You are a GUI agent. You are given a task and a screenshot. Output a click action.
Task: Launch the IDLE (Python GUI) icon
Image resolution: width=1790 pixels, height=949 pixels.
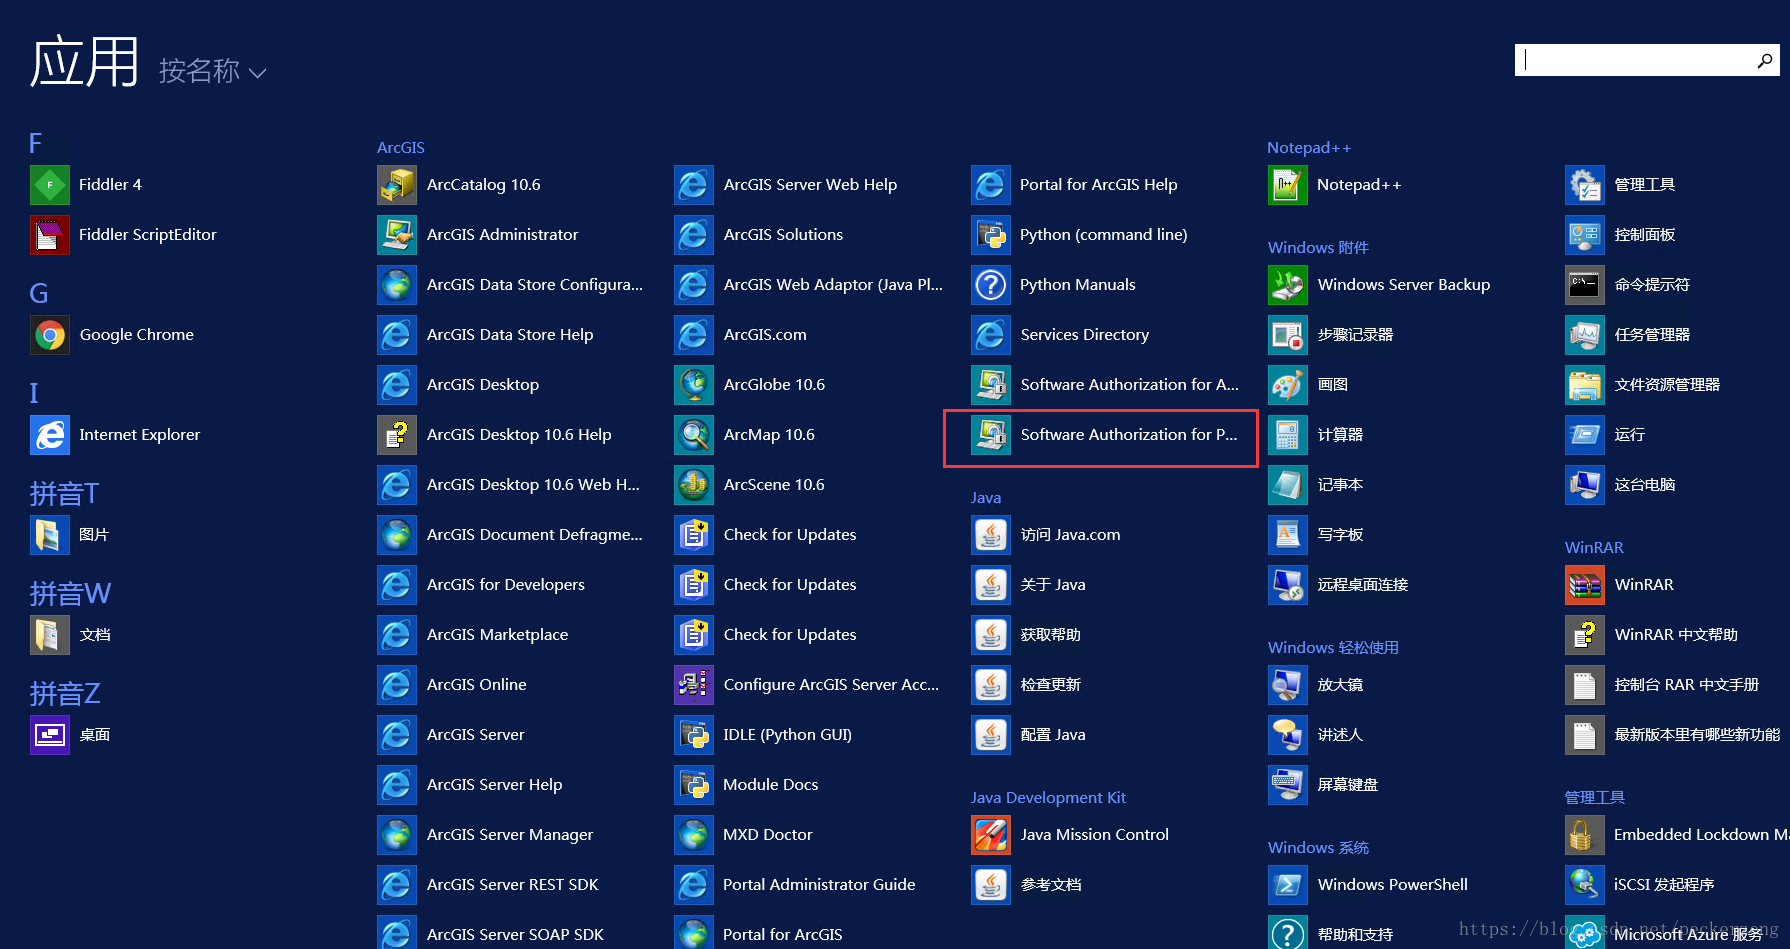[694, 735]
